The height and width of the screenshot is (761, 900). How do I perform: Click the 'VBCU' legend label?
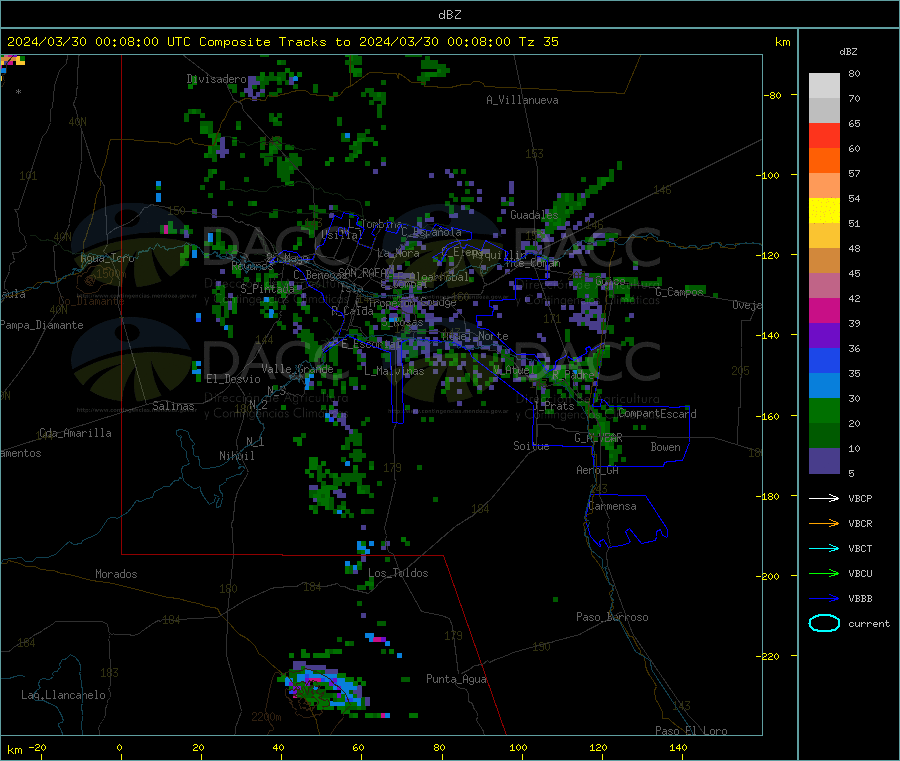click(860, 573)
